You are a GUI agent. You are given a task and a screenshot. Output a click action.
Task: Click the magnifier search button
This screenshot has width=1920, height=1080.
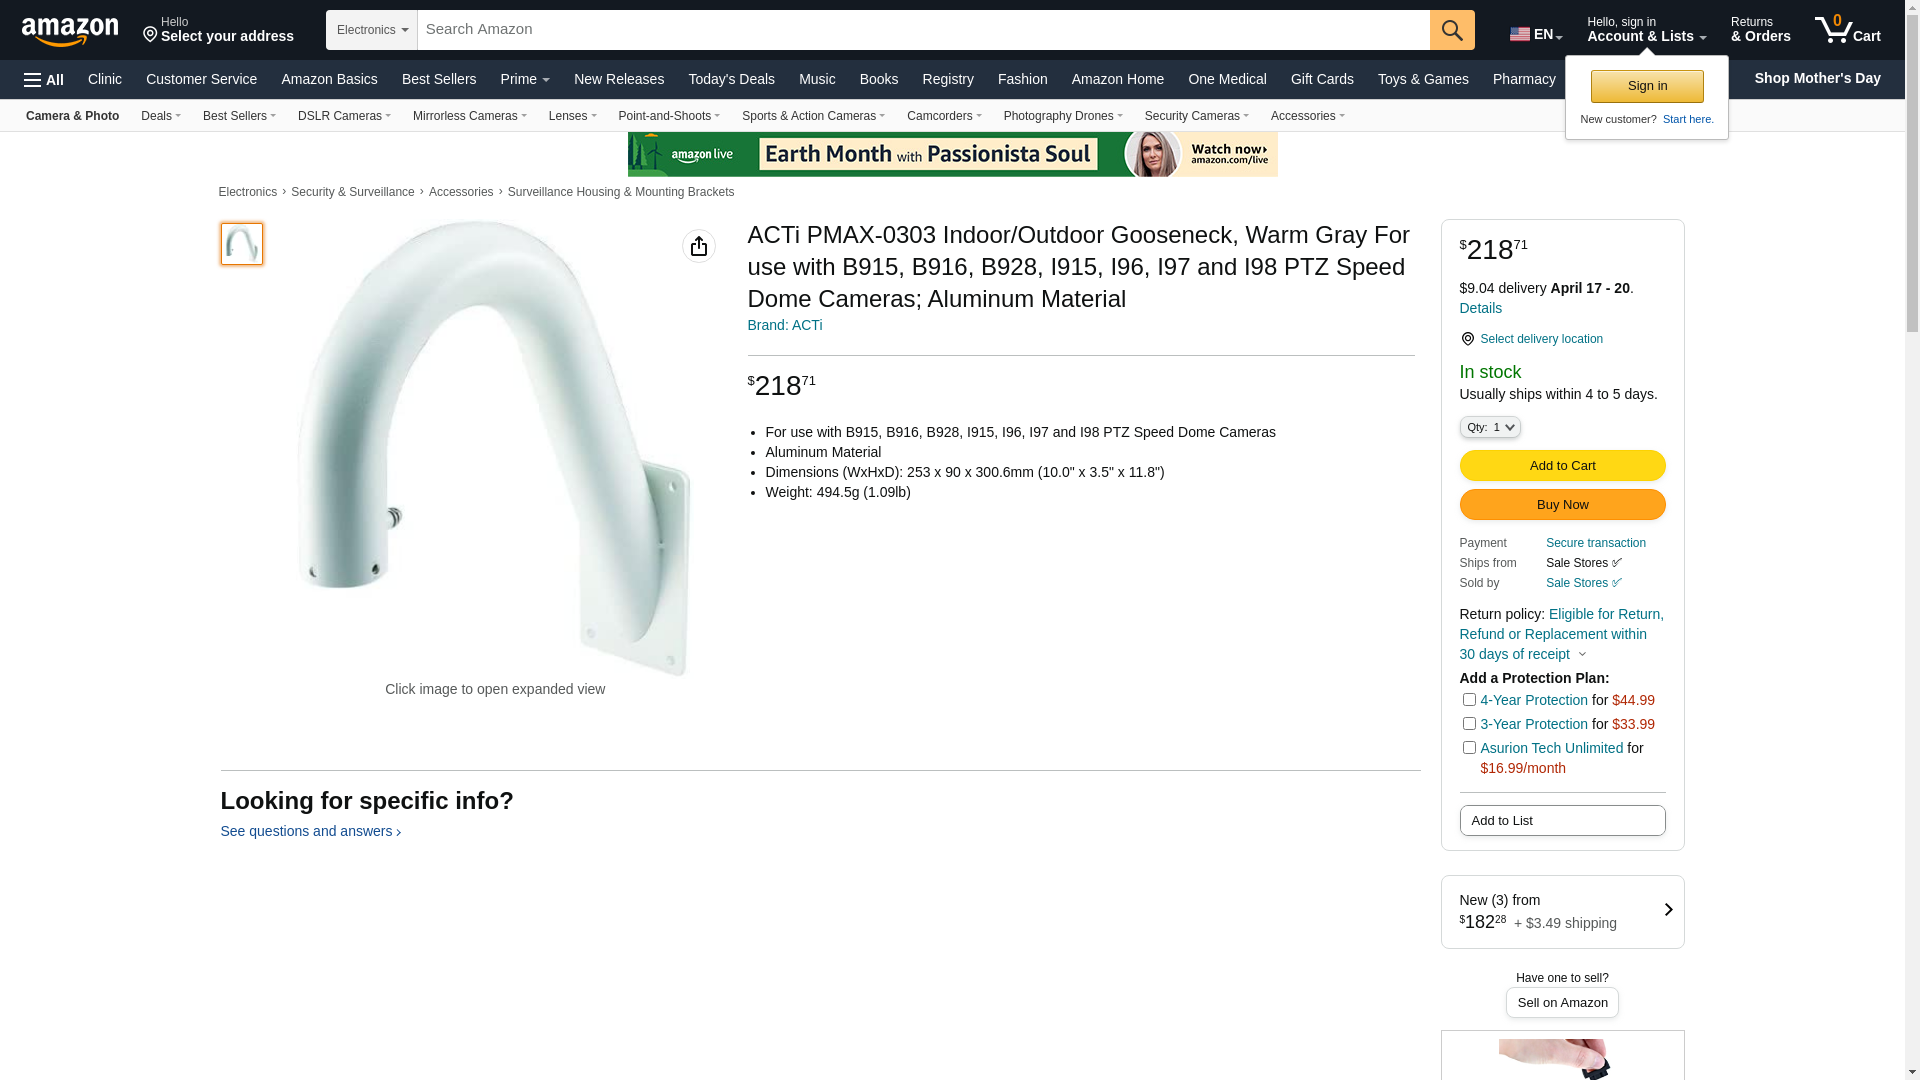coord(1452,30)
